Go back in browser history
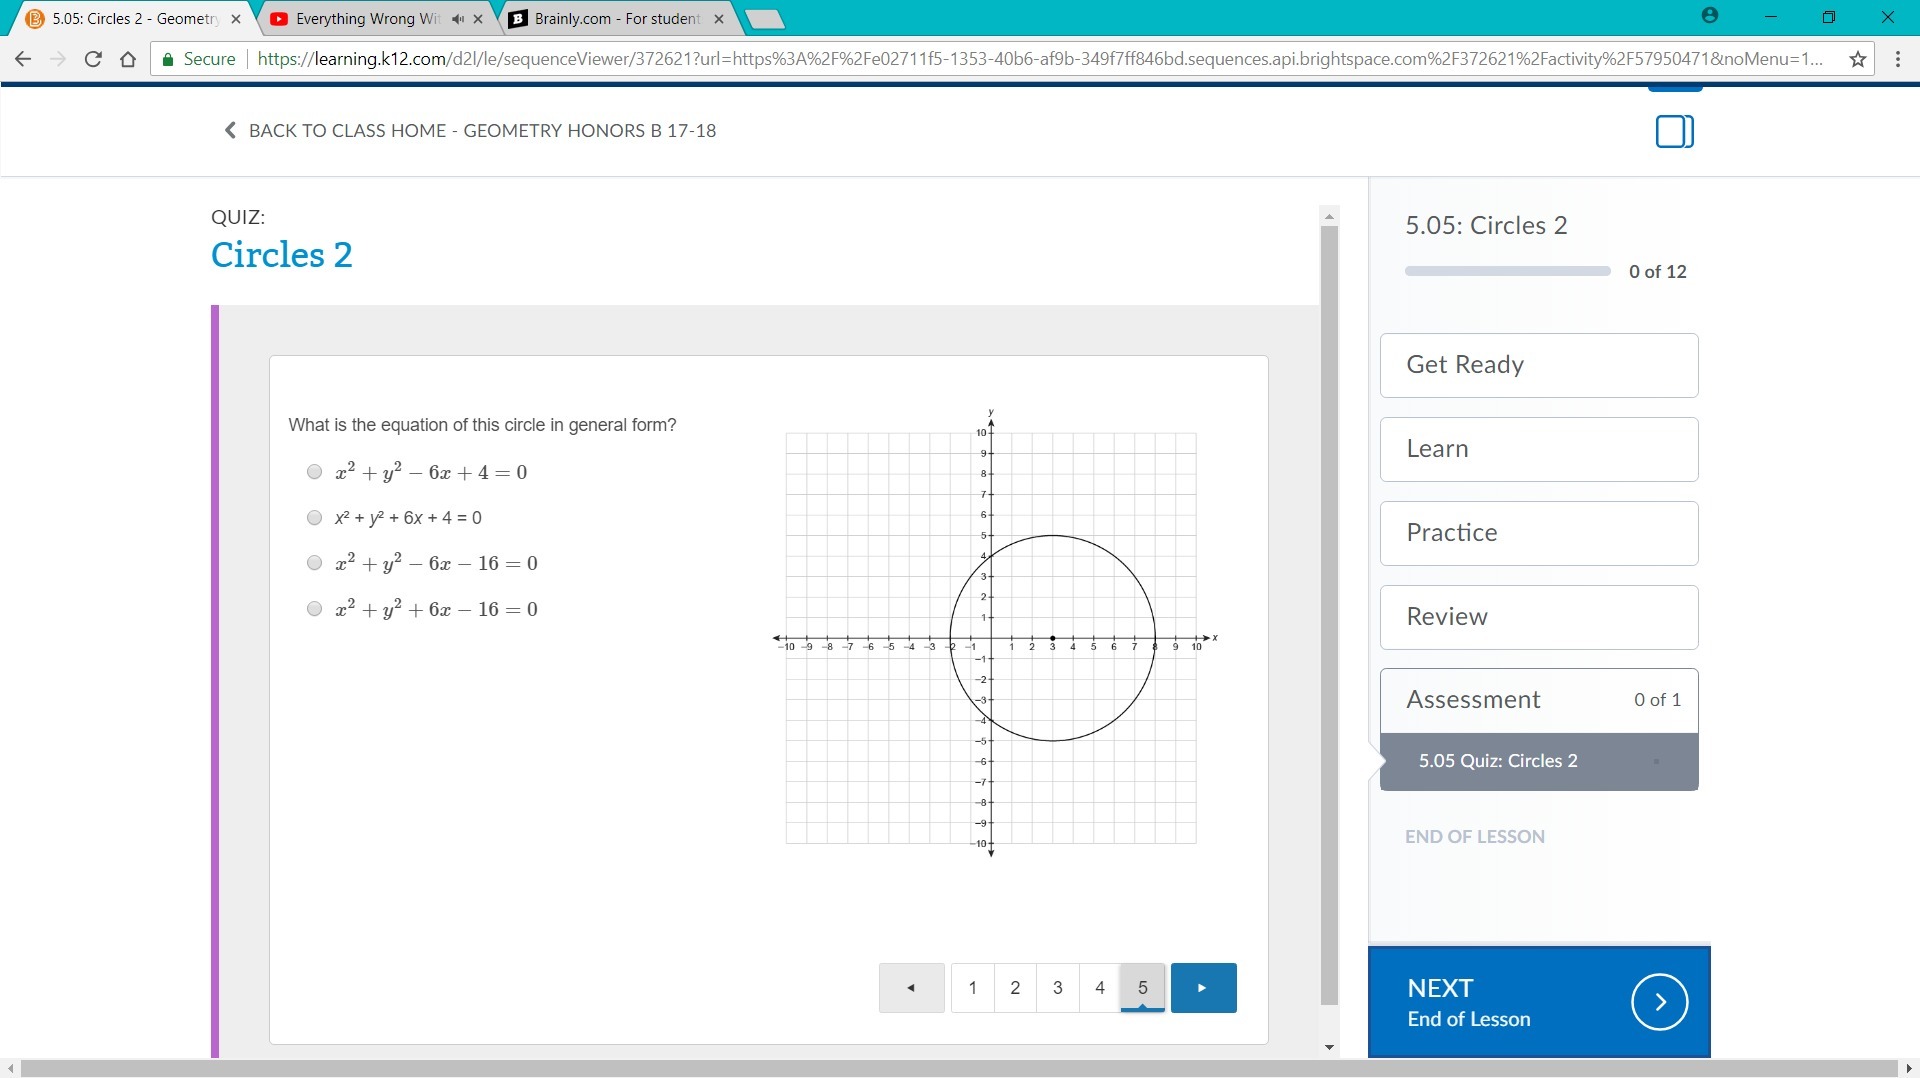Image resolution: width=1920 pixels, height=1078 pixels. tap(23, 59)
